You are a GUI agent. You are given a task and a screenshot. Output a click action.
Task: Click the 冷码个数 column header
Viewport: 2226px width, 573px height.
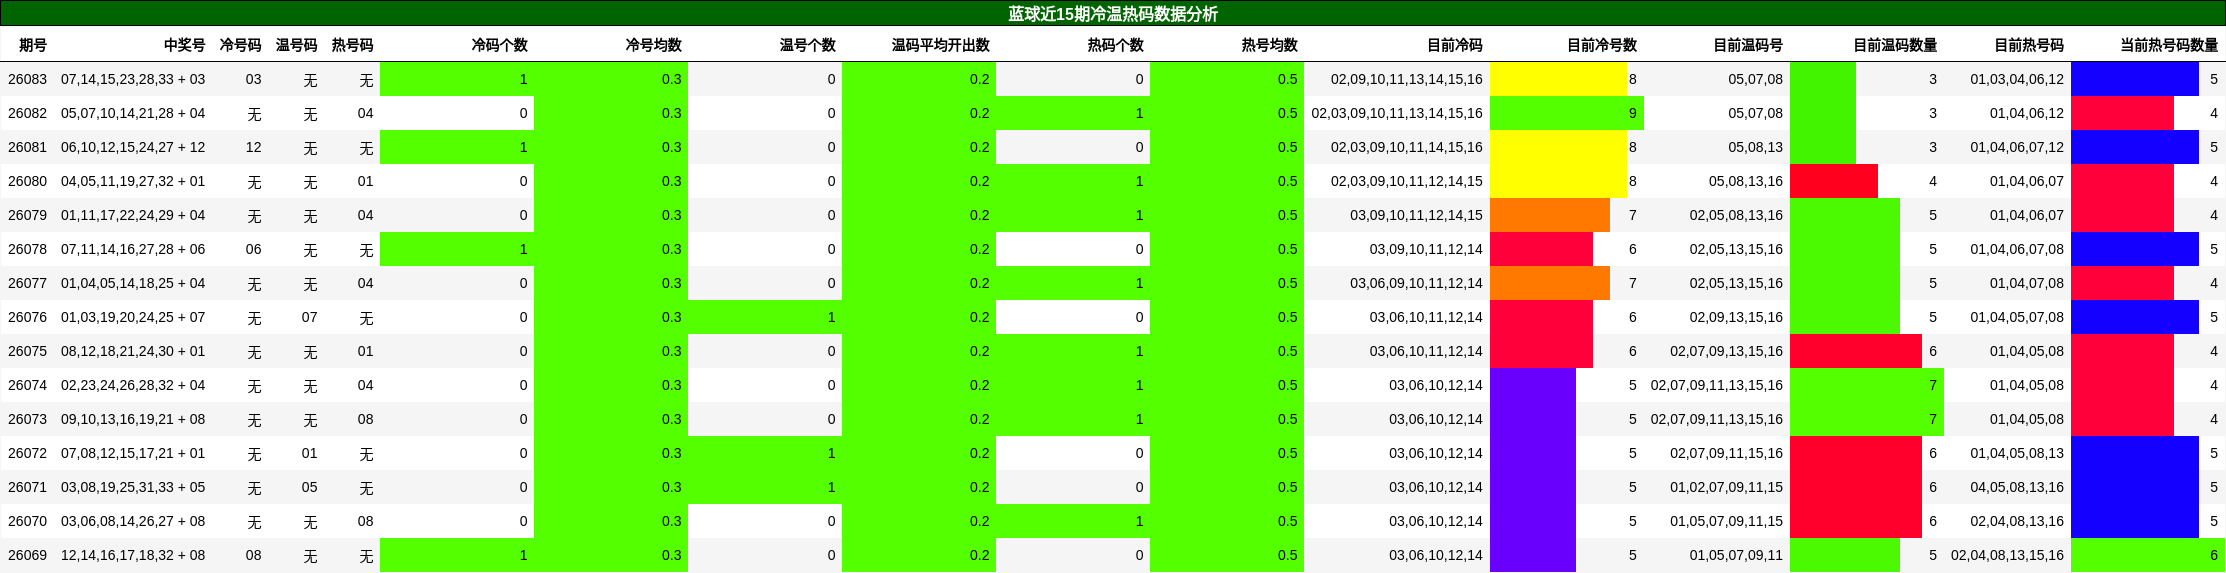500,45
